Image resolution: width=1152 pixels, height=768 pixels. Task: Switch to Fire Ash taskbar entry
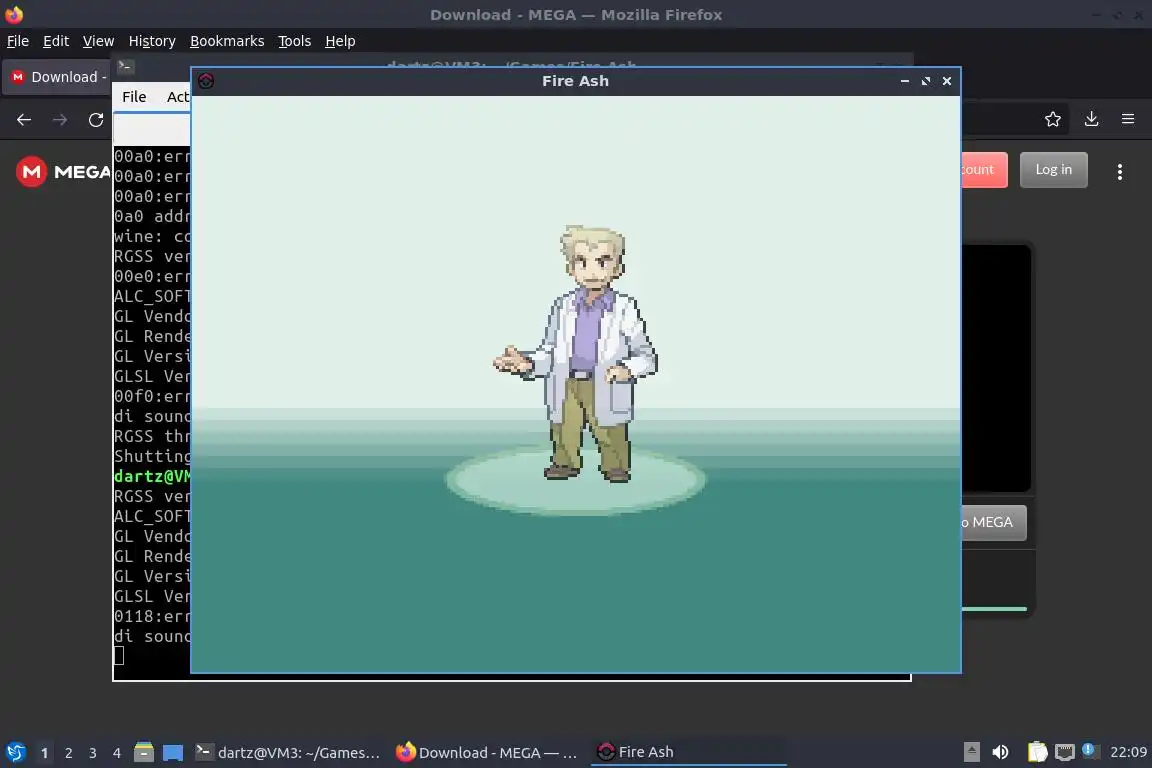point(688,752)
